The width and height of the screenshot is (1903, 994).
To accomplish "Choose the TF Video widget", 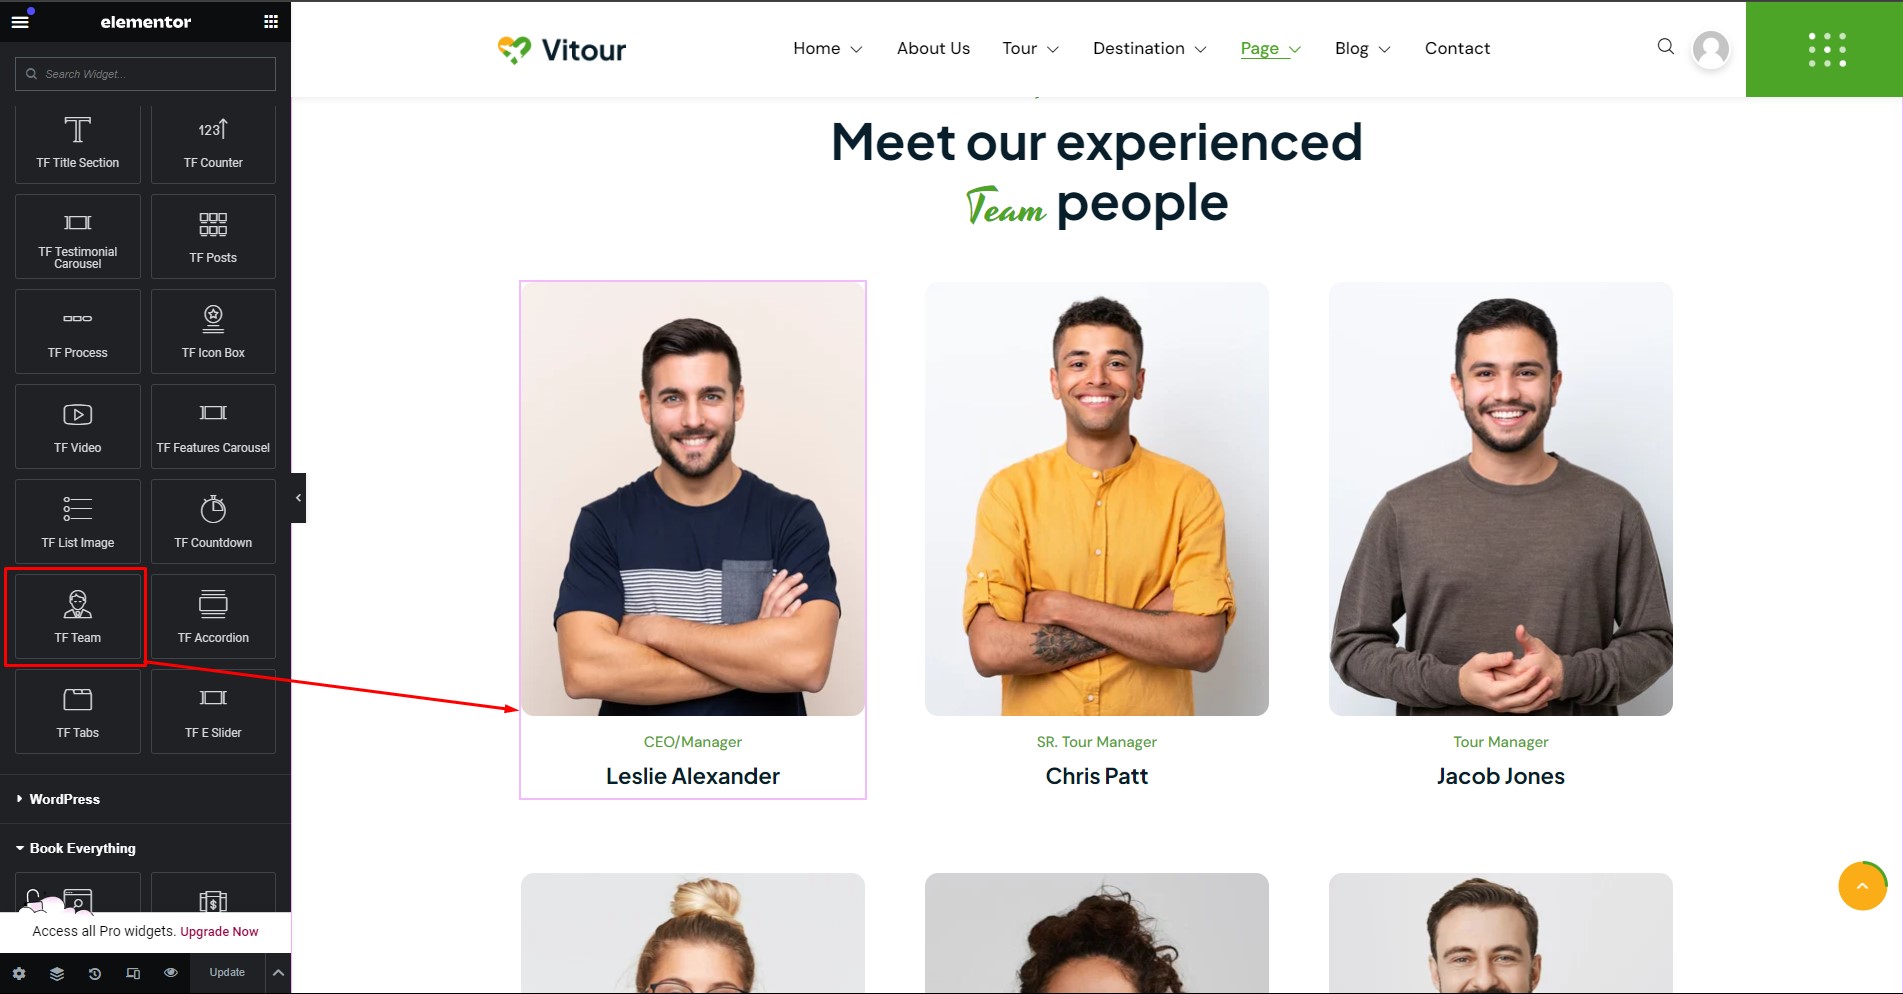I will pos(78,426).
